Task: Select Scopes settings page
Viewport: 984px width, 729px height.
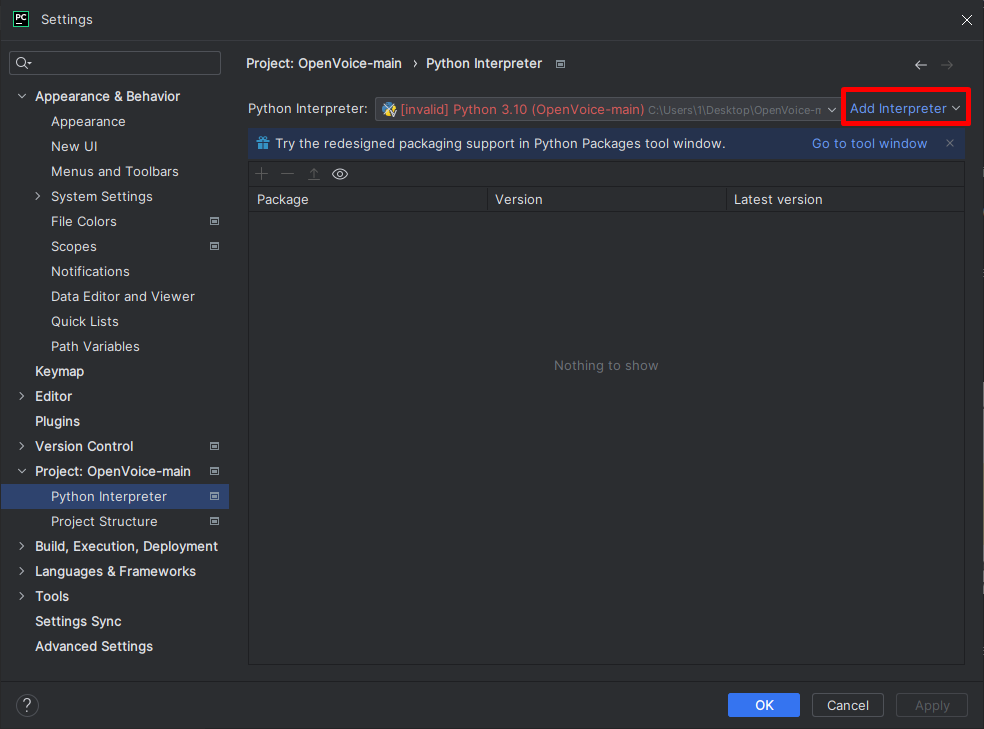Action: click(x=73, y=247)
